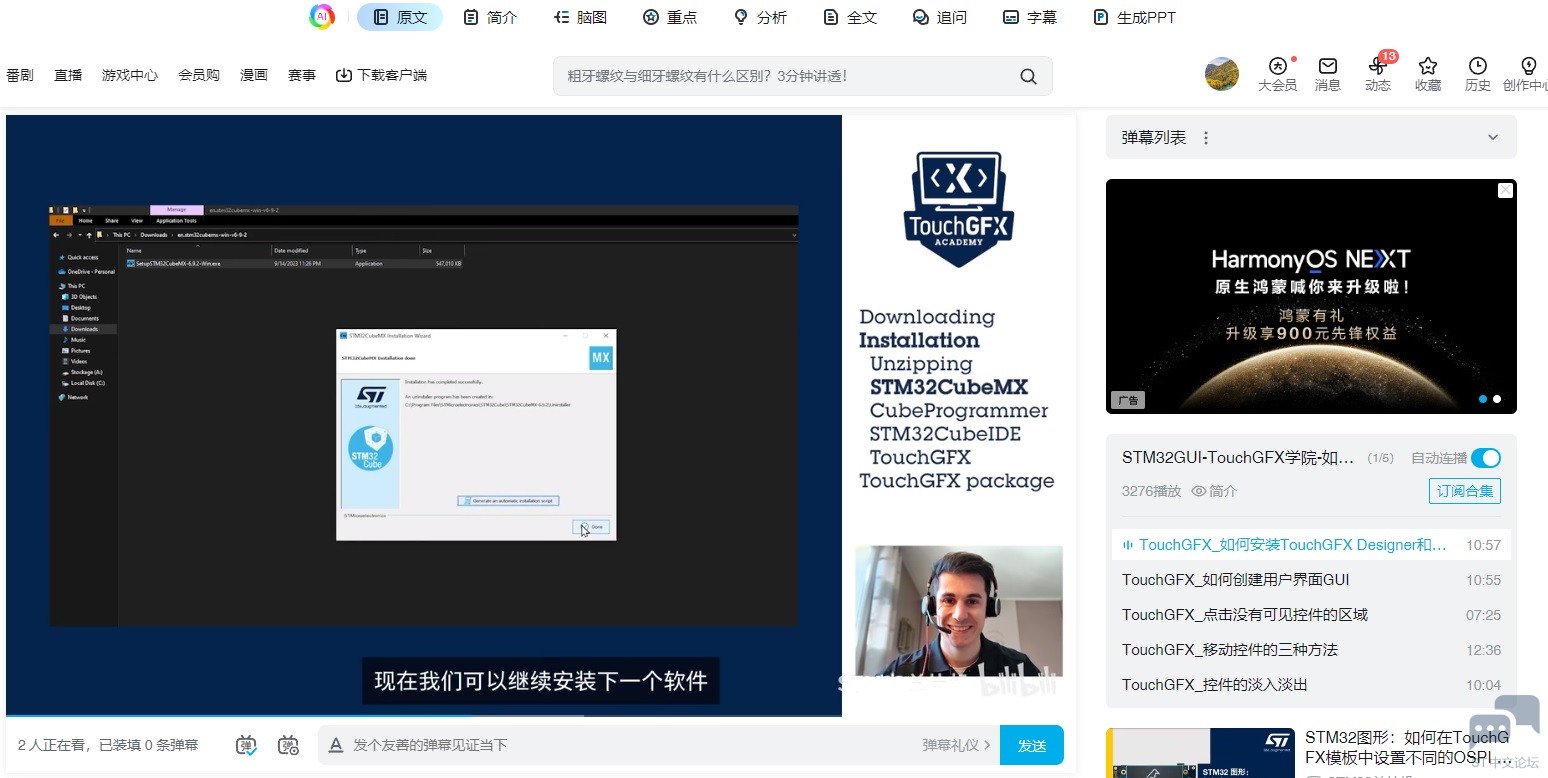Click the 生成PPT tab
Viewport: 1548px width, 778px height.
(x=1134, y=17)
